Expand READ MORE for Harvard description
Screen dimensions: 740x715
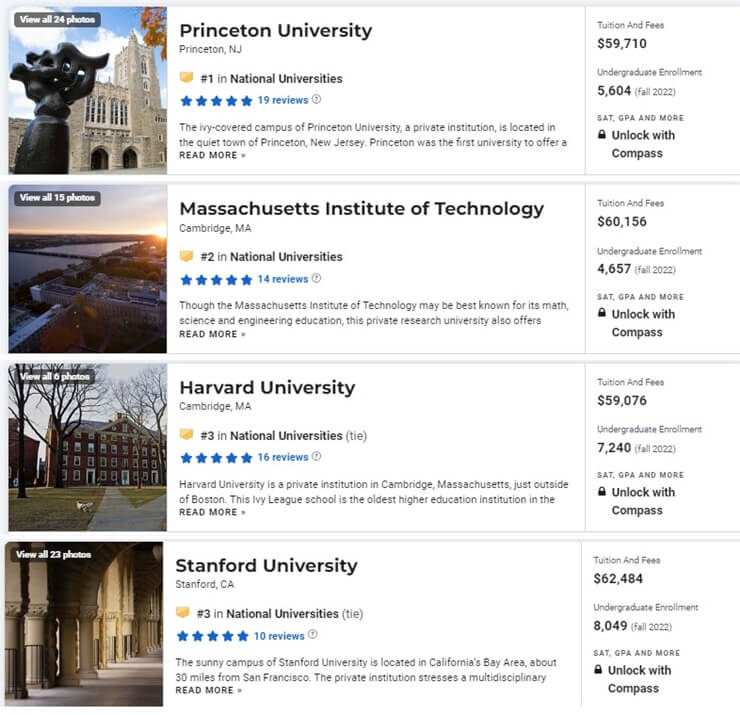[212, 512]
